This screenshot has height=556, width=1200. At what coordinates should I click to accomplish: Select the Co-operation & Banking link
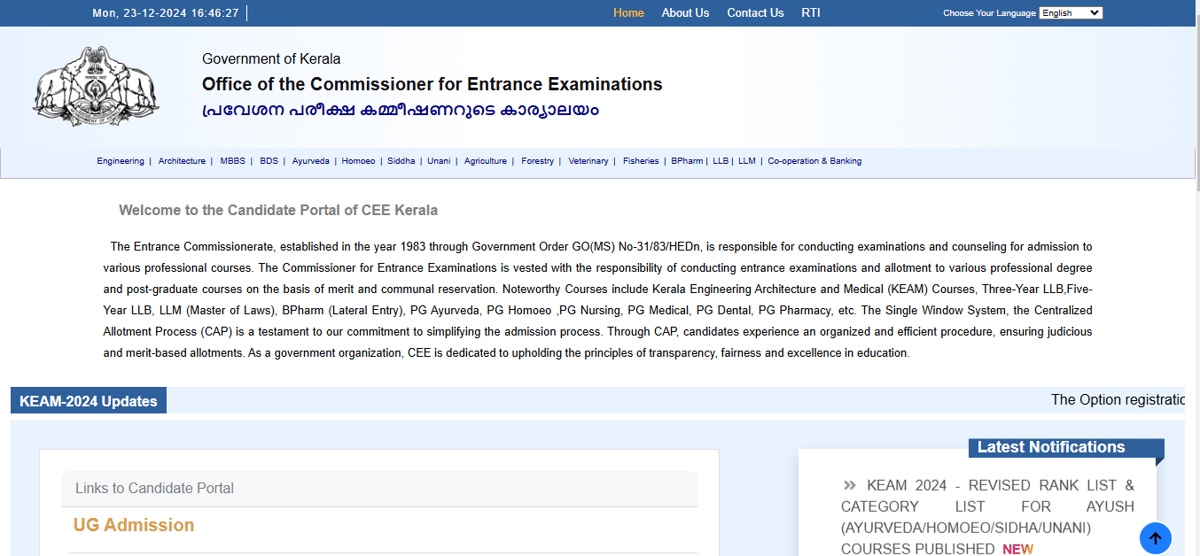[x=815, y=161]
